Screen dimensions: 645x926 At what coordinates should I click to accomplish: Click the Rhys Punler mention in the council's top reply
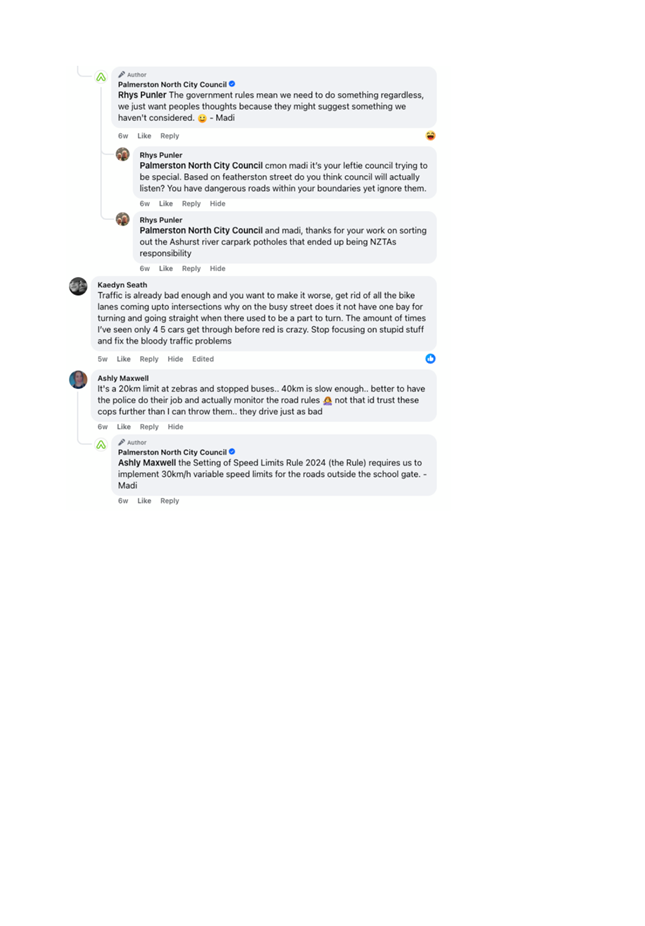pos(142,95)
